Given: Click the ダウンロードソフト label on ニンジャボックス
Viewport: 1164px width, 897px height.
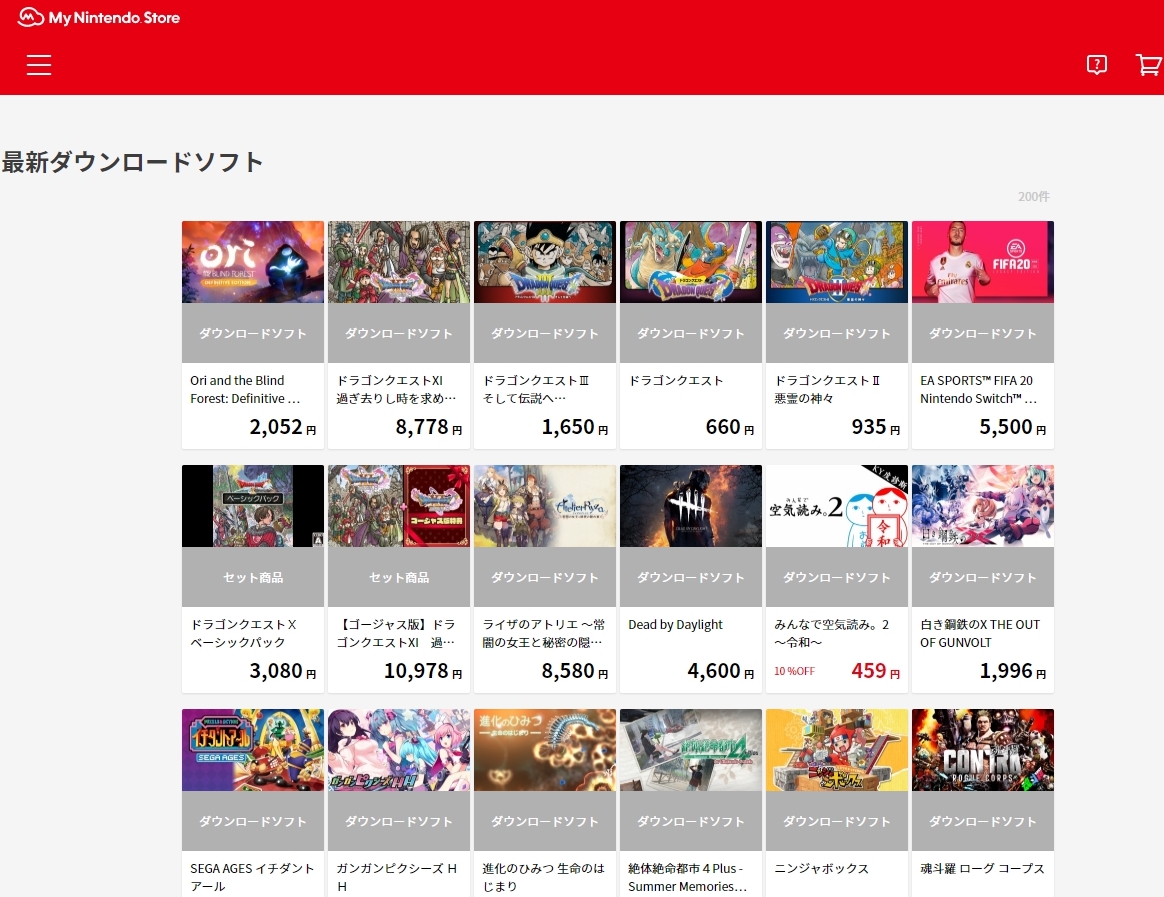Looking at the screenshot, I should click(837, 822).
